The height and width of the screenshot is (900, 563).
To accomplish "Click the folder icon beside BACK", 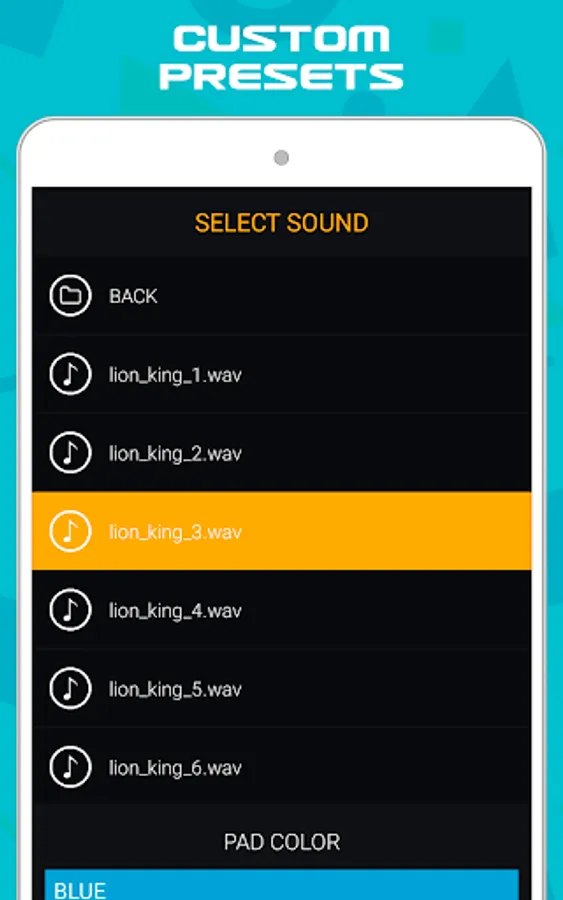I will point(70,296).
